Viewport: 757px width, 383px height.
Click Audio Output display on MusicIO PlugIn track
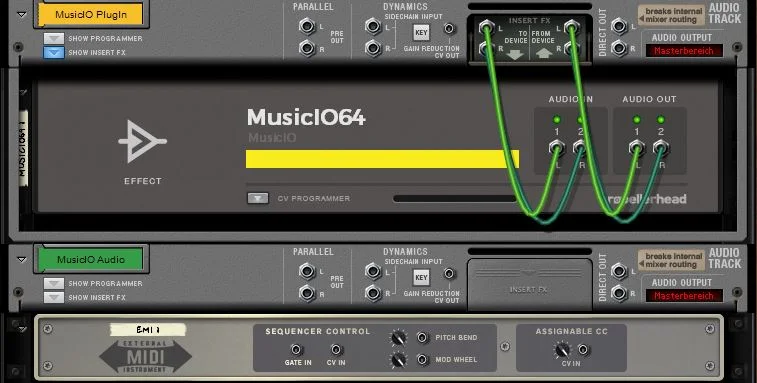click(684, 51)
